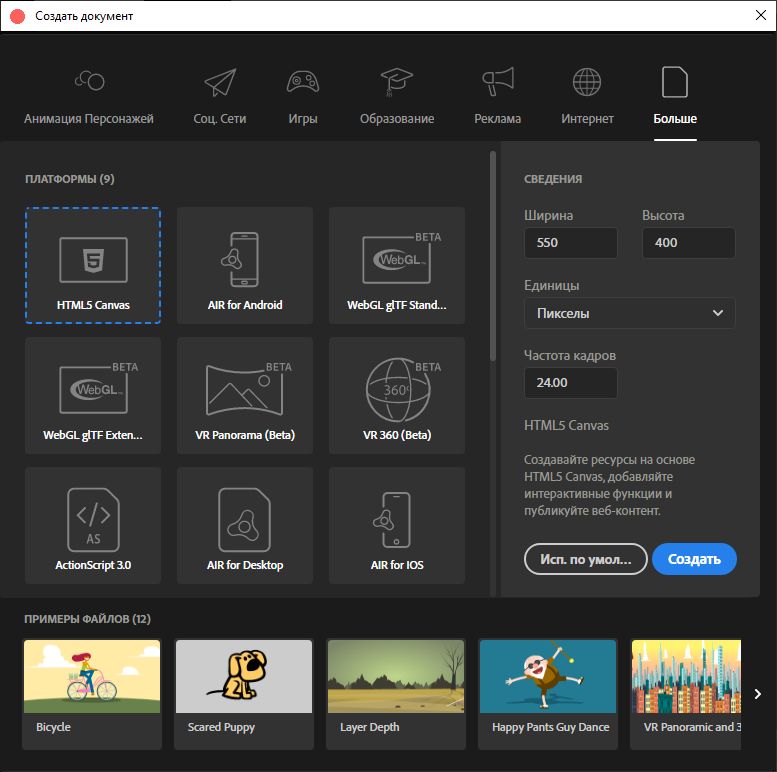Click the HTML5 Canvas label text
Viewport: 777px width, 772px height.
point(93,305)
